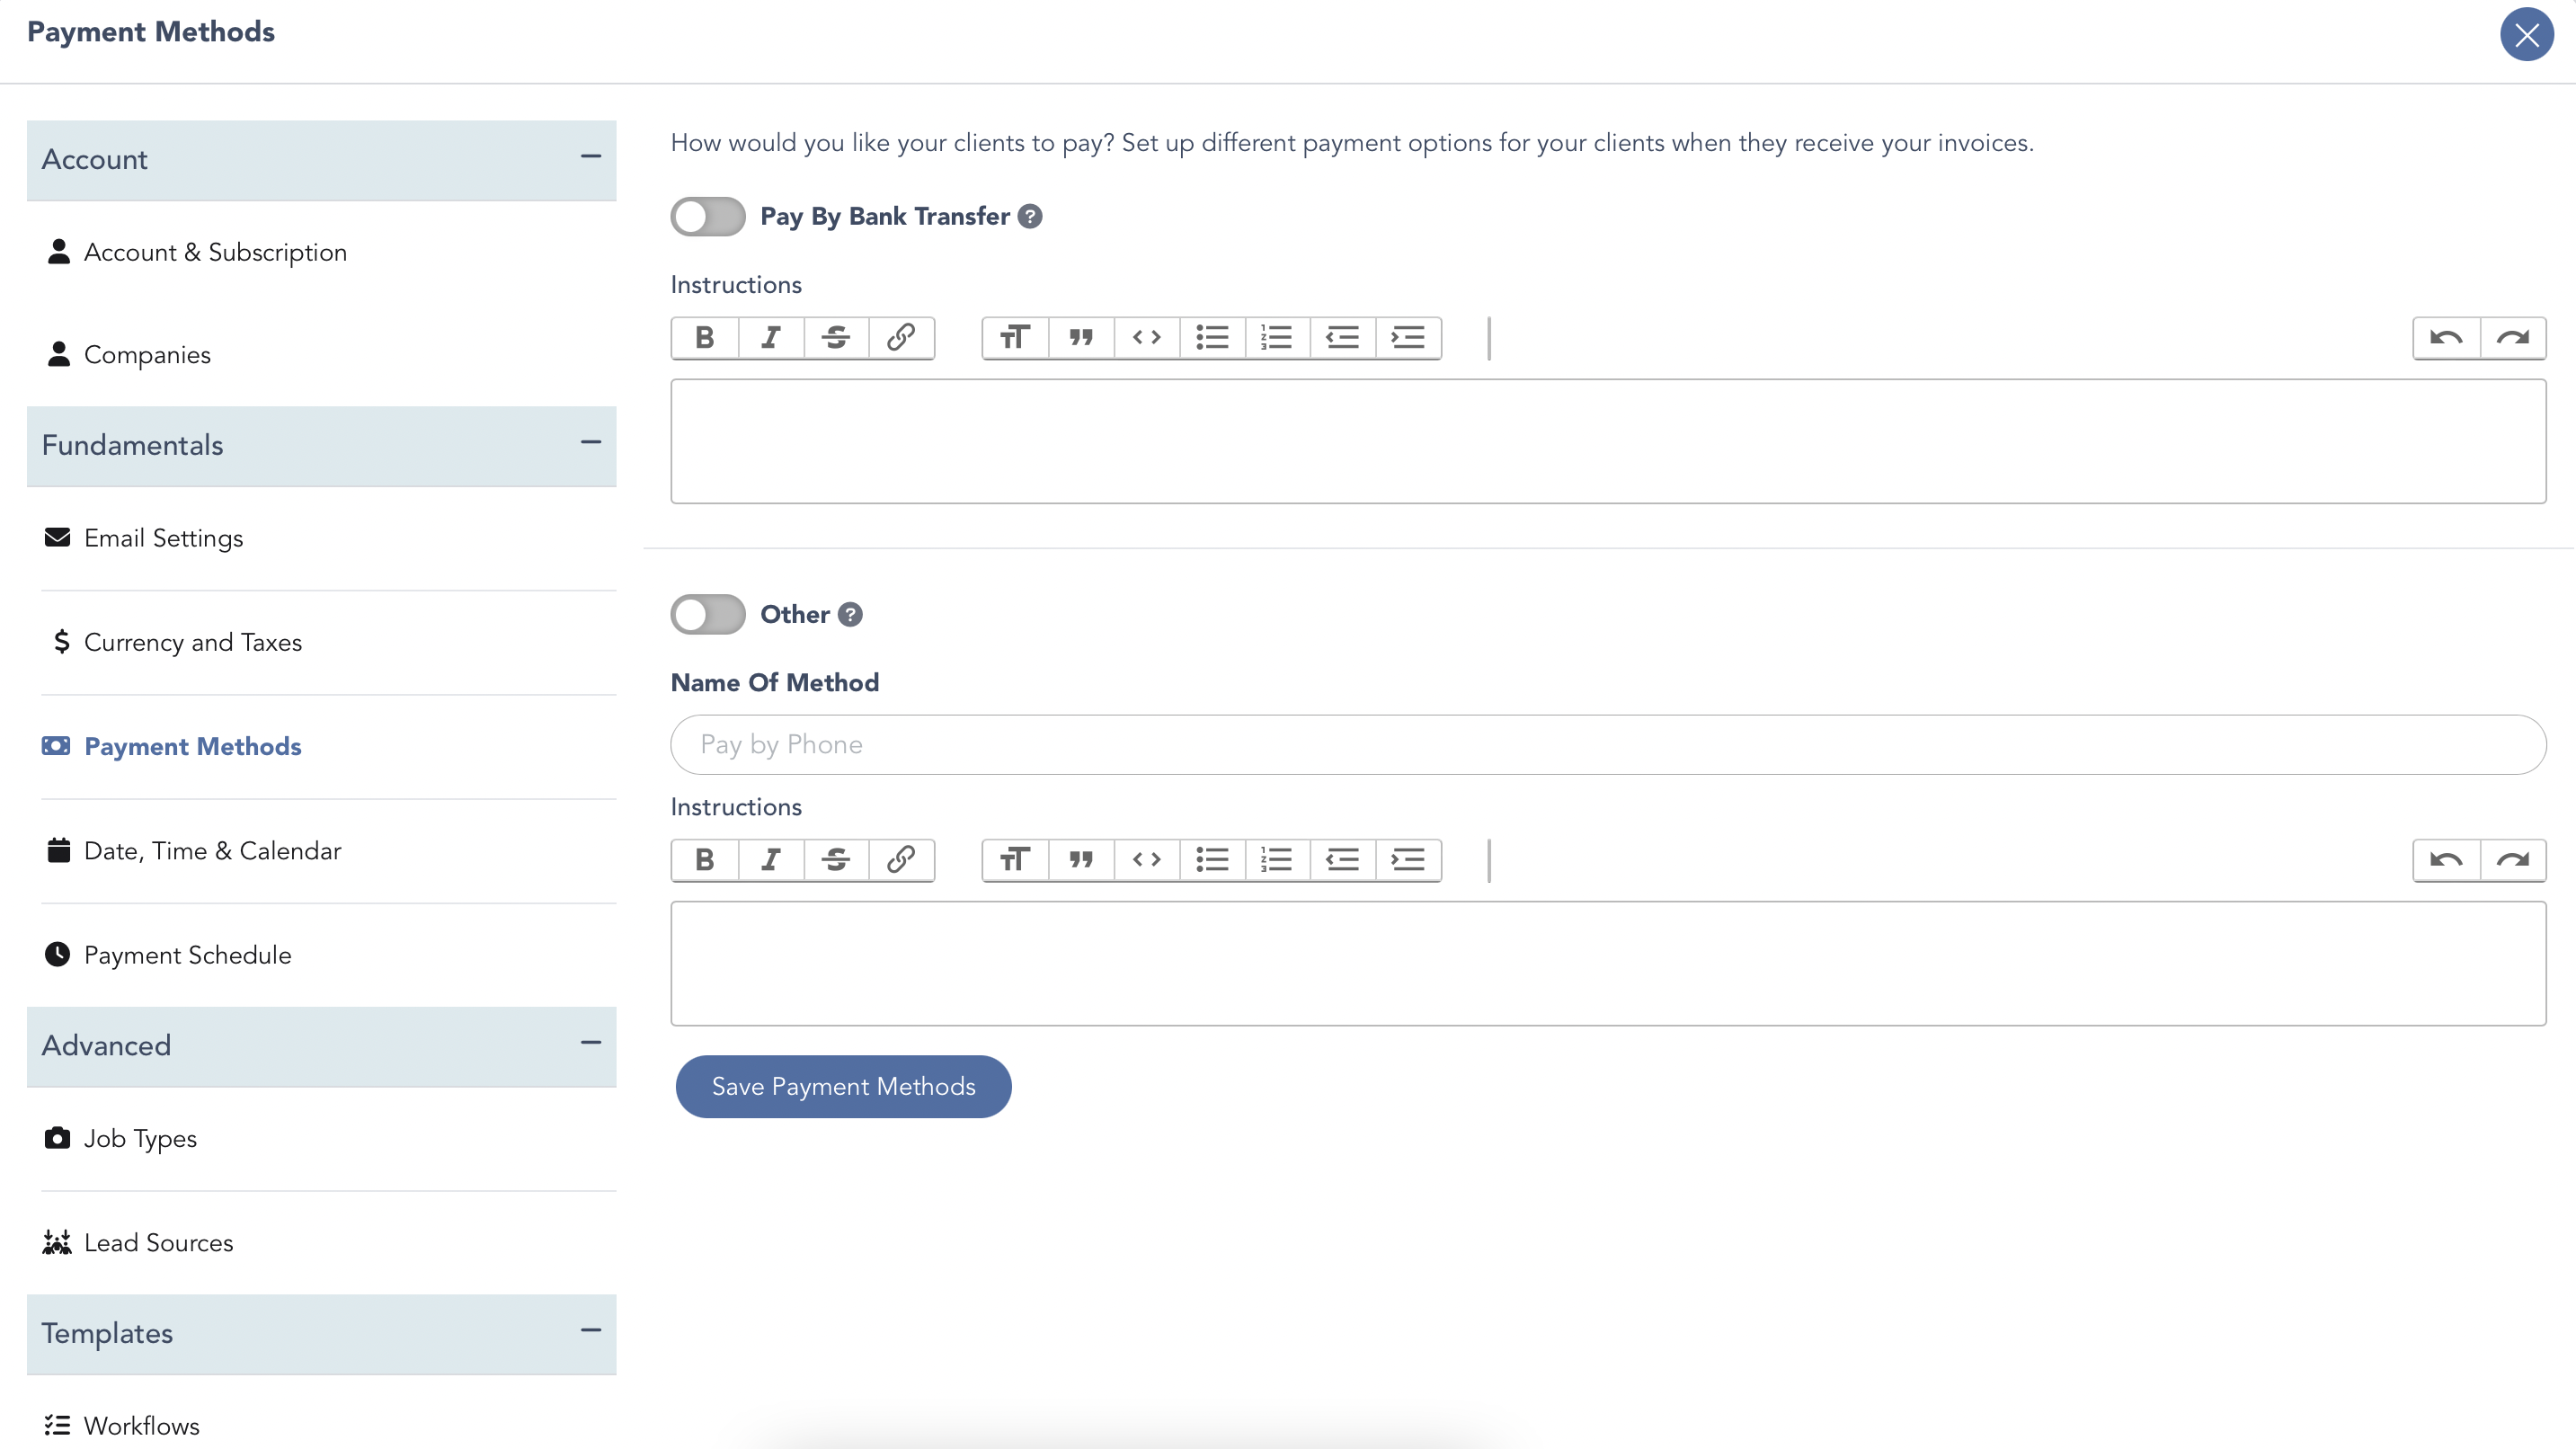Image resolution: width=2576 pixels, height=1449 pixels.
Task: Undo in Other method instructions editor
Action: [2446, 860]
